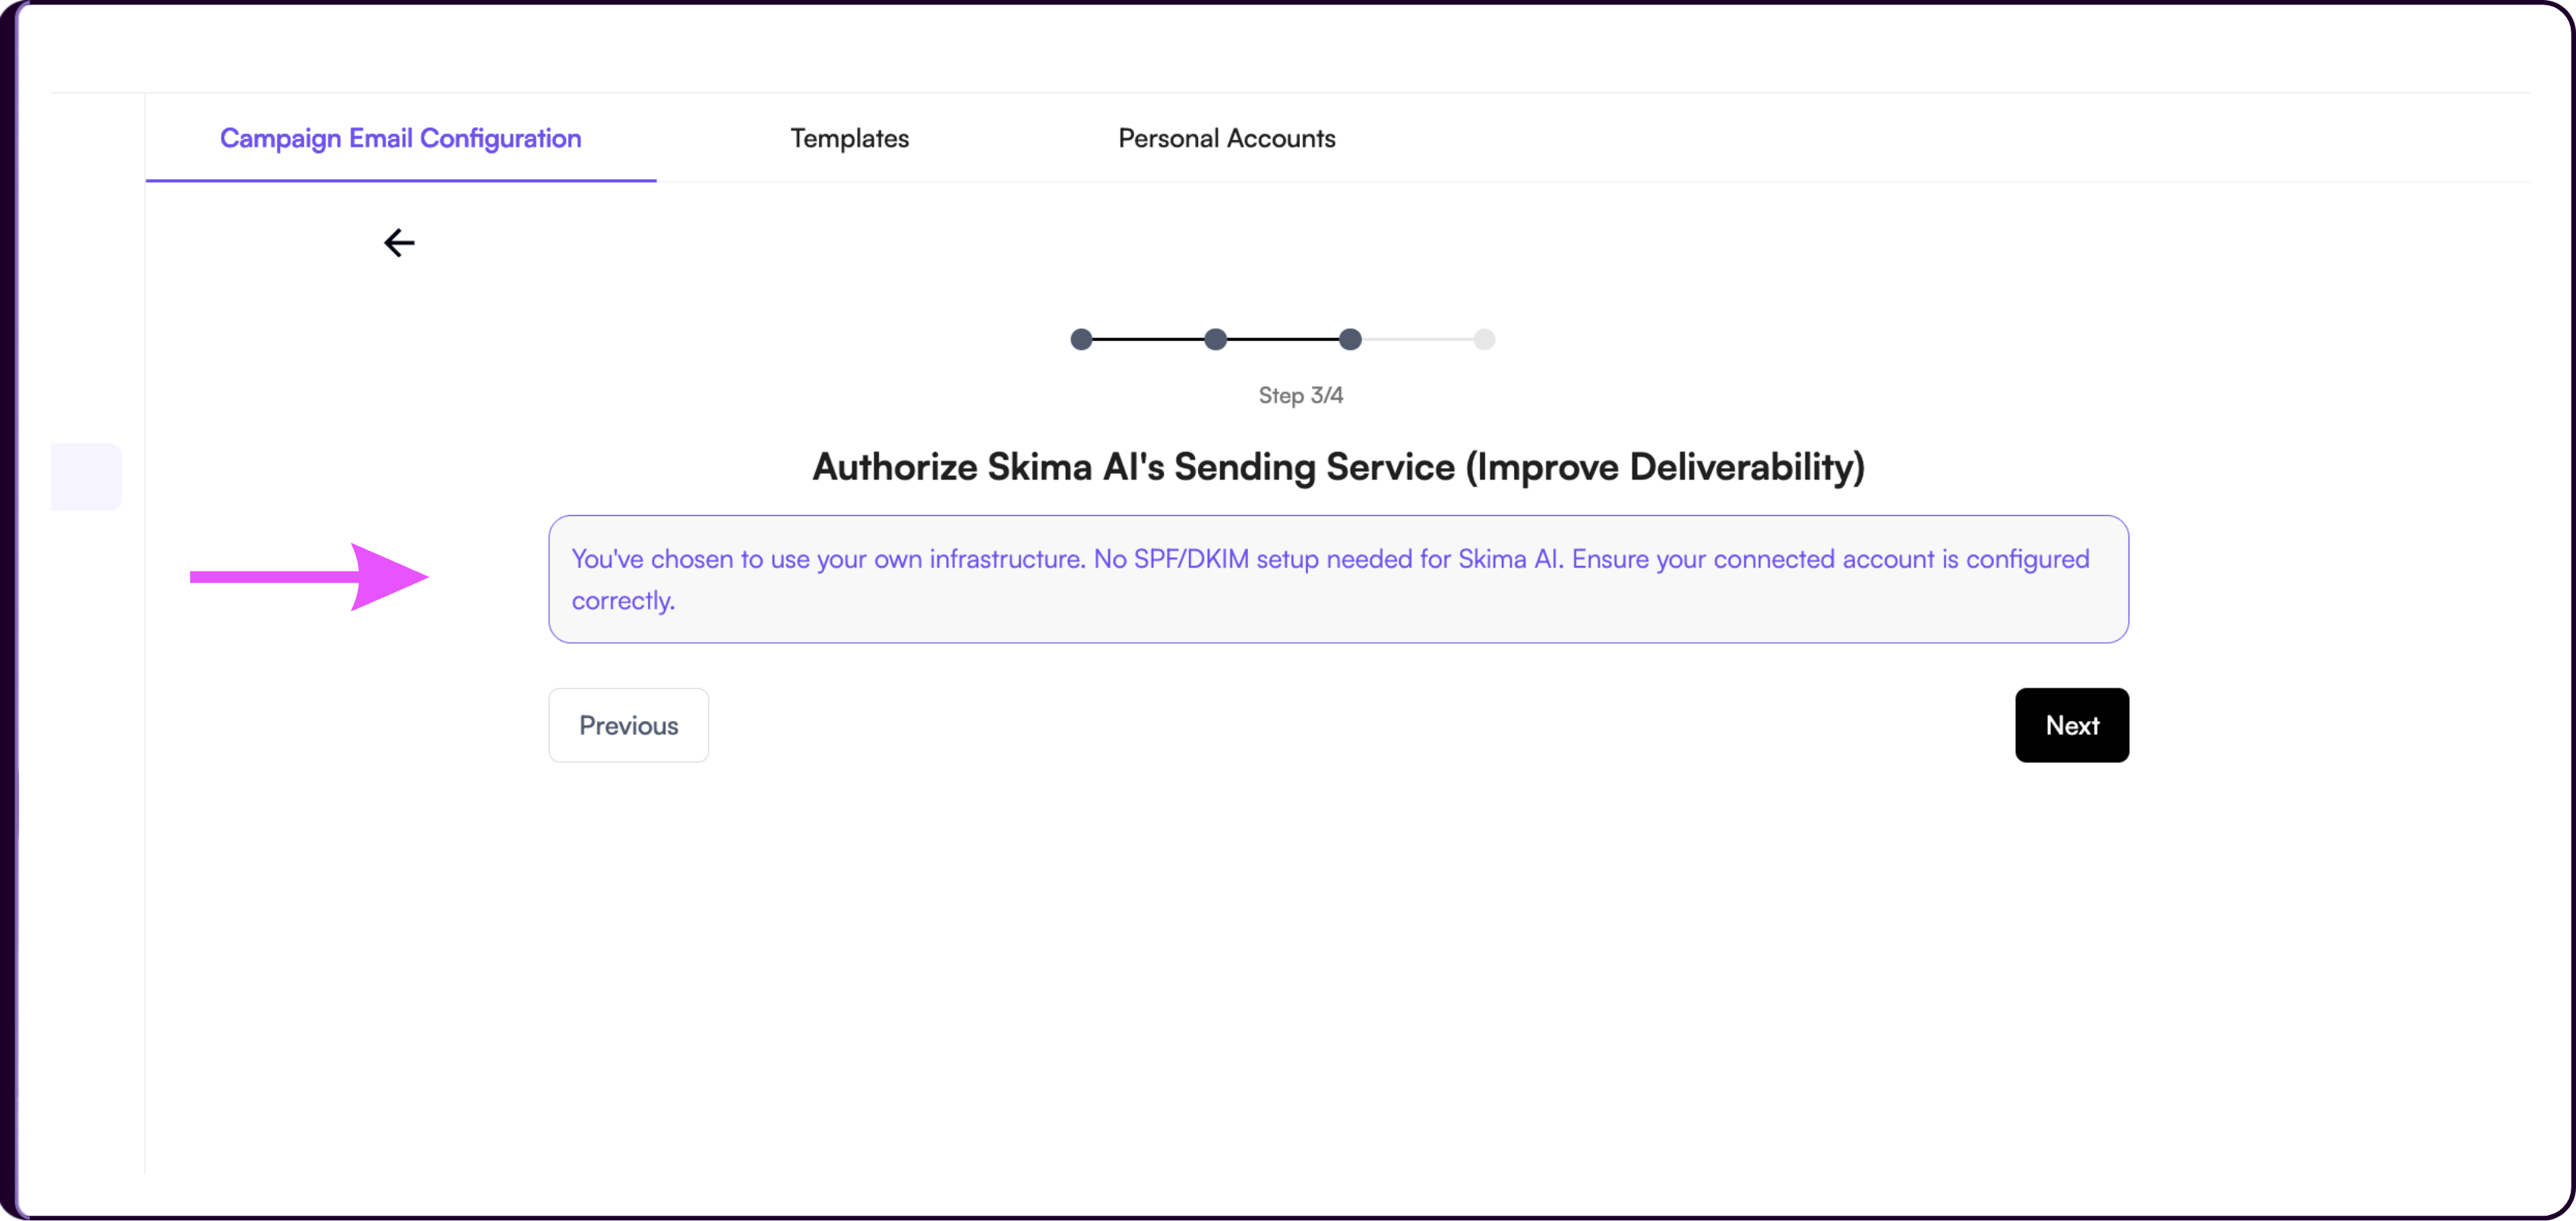Select the second step dot in progress indicator

click(x=1215, y=339)
